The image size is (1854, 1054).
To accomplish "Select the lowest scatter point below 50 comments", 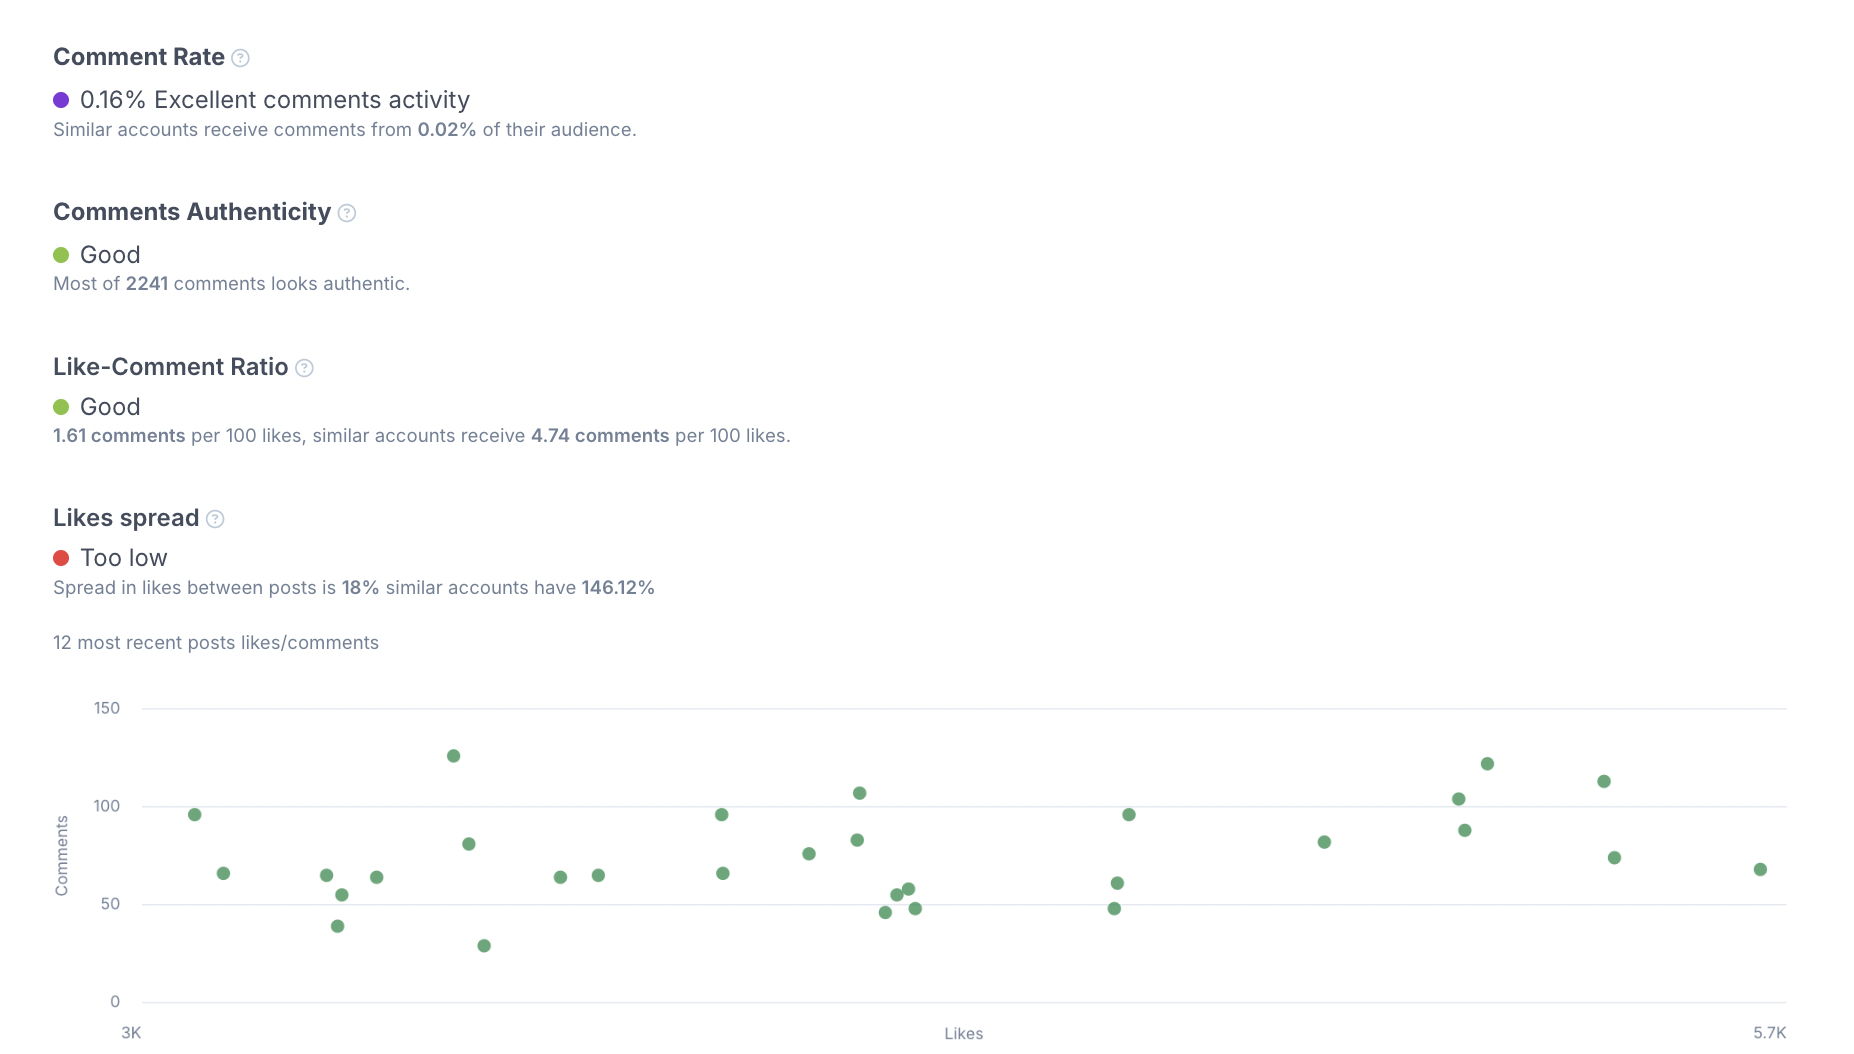I will [x=484, y=946].
